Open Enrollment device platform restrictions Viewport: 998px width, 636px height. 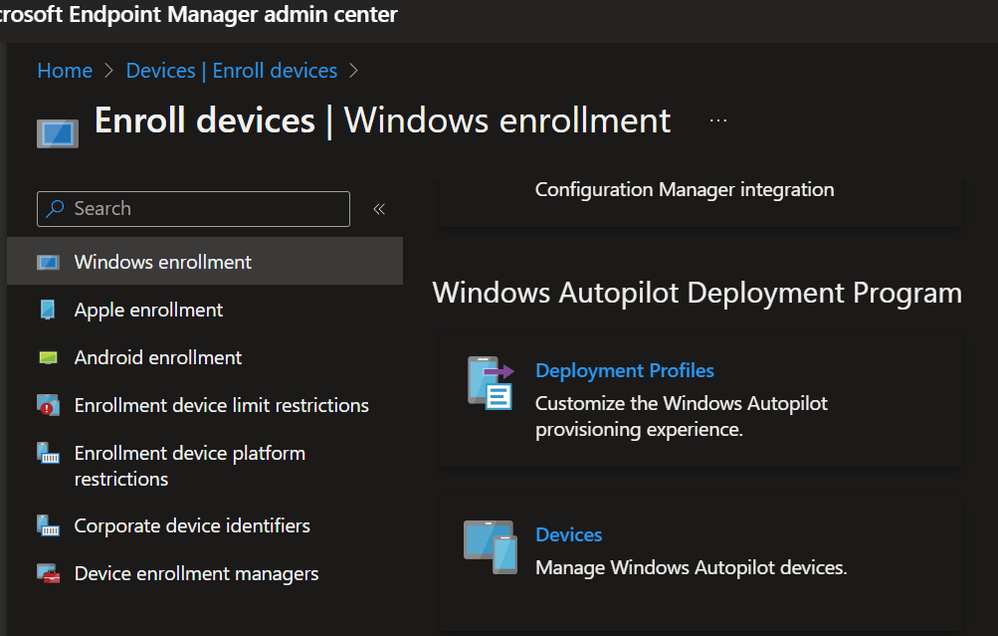click(205, 466)
